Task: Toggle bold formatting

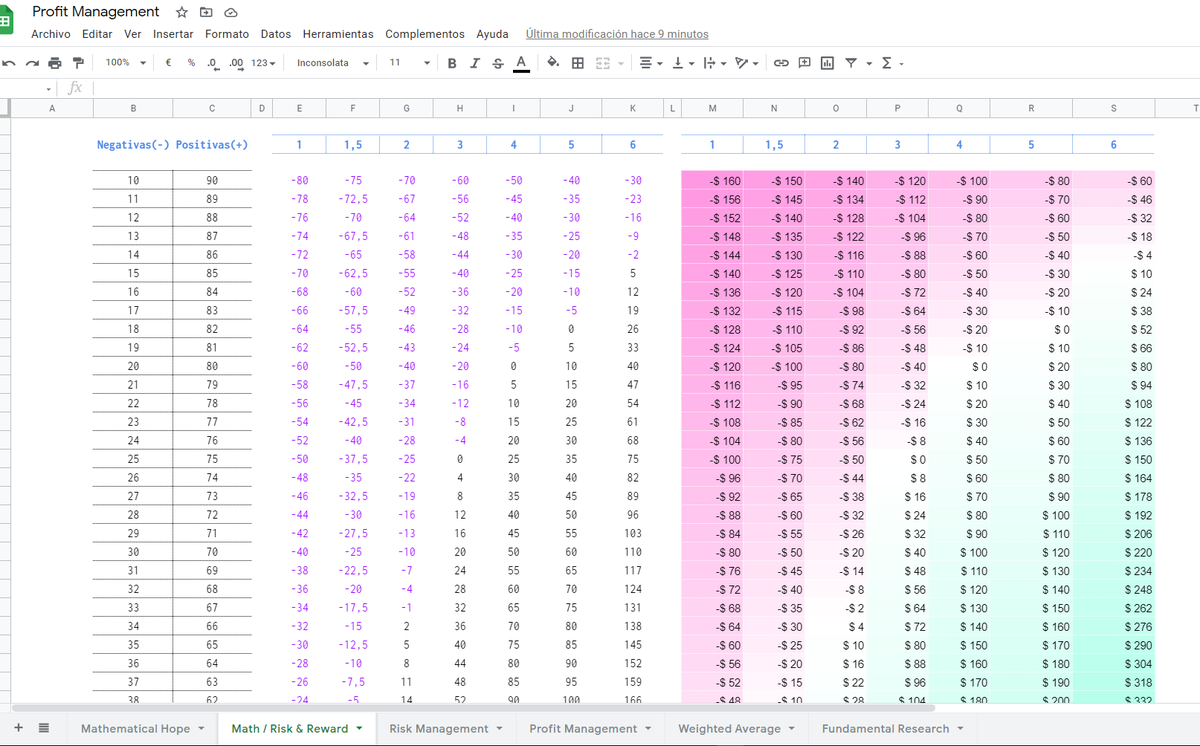Action: pyautogui.click(x=452, y=63)
